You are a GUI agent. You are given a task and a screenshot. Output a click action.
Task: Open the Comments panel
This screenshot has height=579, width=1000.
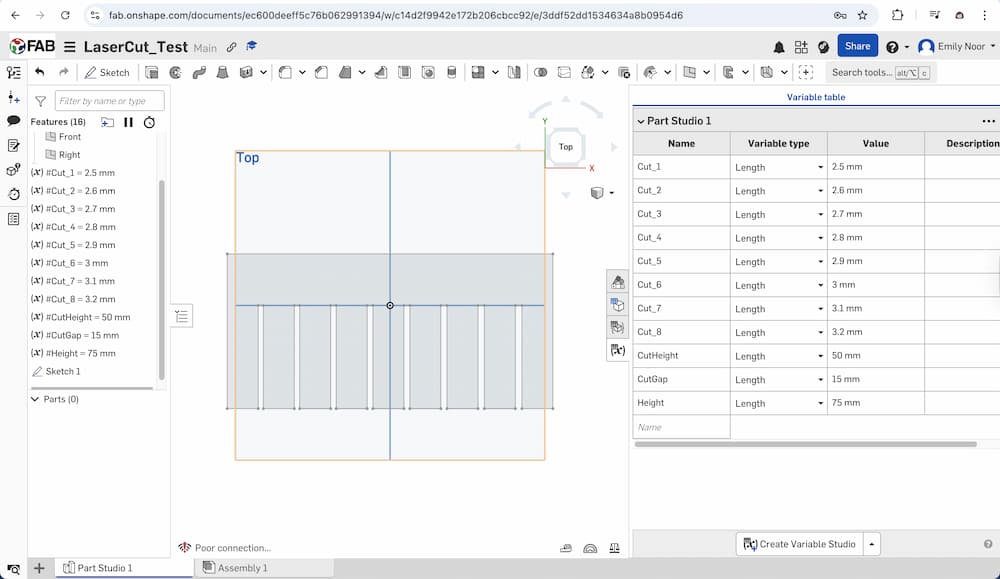click(x=13, y=121)
